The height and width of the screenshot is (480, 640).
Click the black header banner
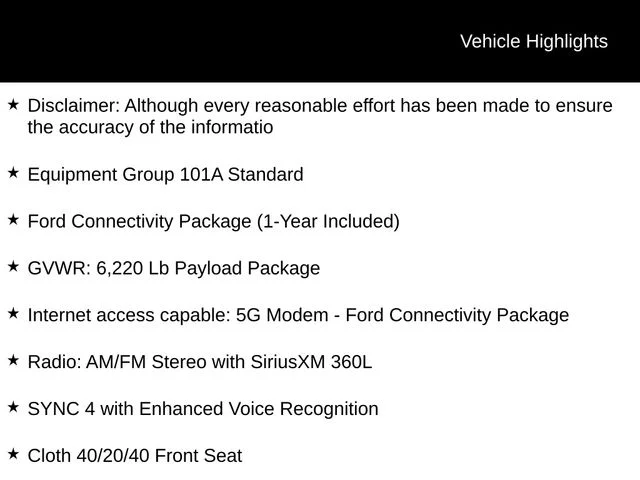click(x=320, y=41)
